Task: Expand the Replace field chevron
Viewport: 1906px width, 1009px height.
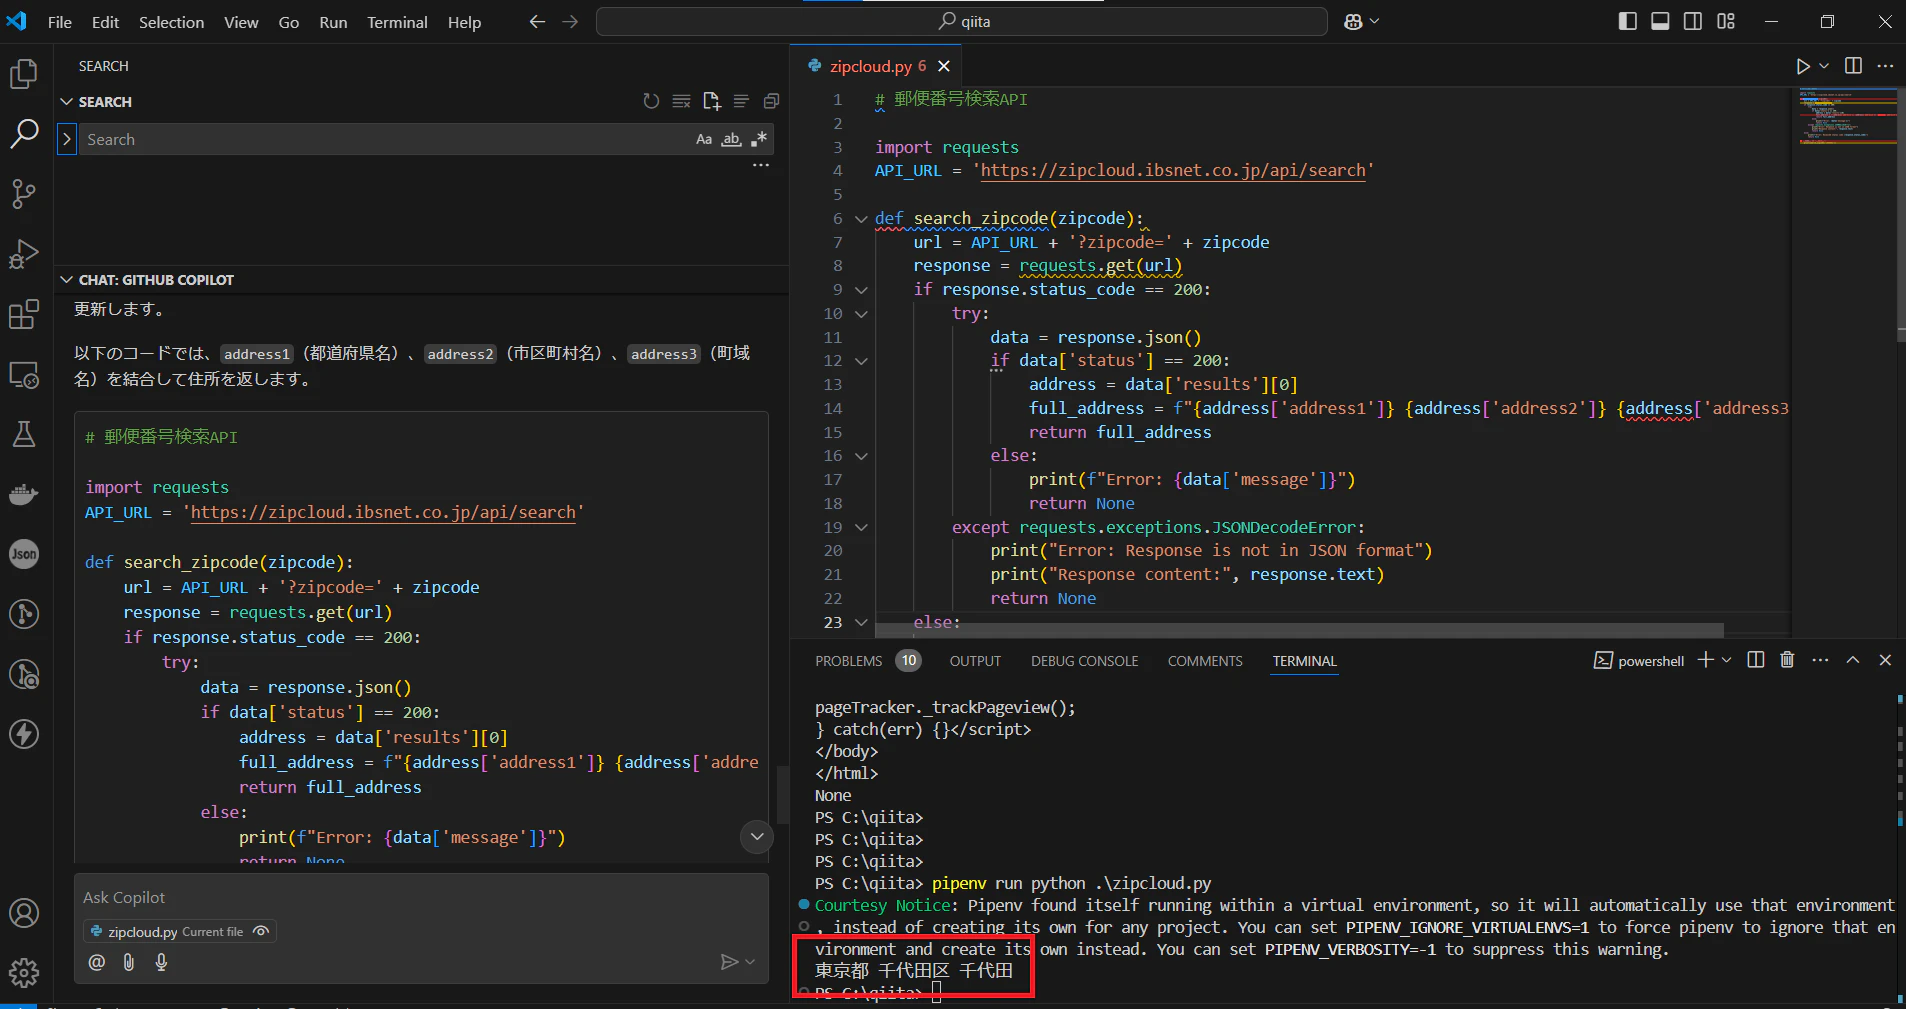Action: pos(67,139)
